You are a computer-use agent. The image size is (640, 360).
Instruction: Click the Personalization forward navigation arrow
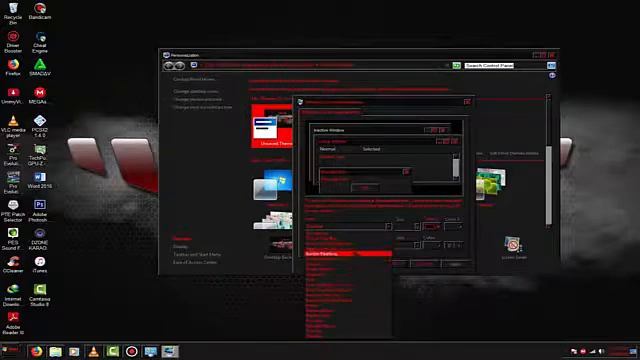(x=179, y=66)
